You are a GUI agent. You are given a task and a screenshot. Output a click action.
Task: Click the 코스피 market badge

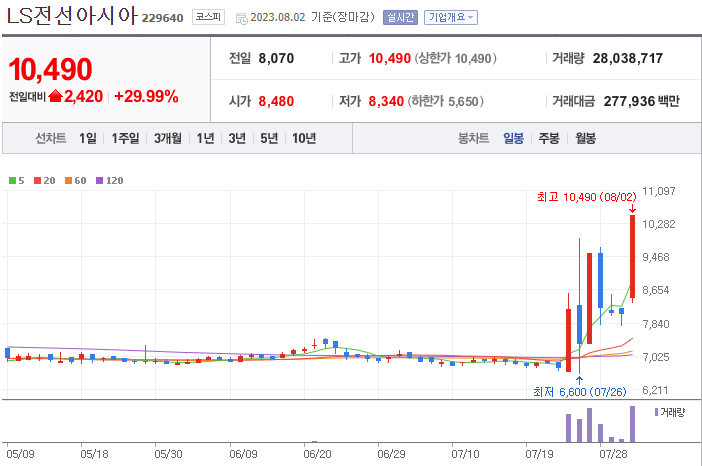(208, 17)
